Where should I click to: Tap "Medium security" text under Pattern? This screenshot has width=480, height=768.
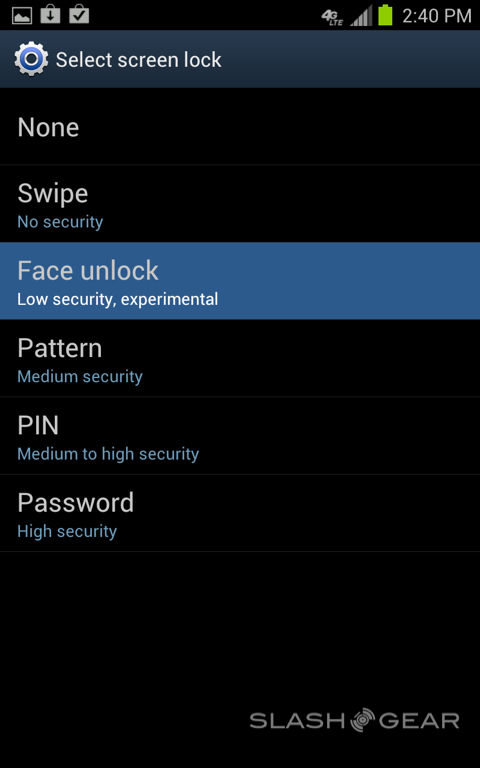pos(80,376)
